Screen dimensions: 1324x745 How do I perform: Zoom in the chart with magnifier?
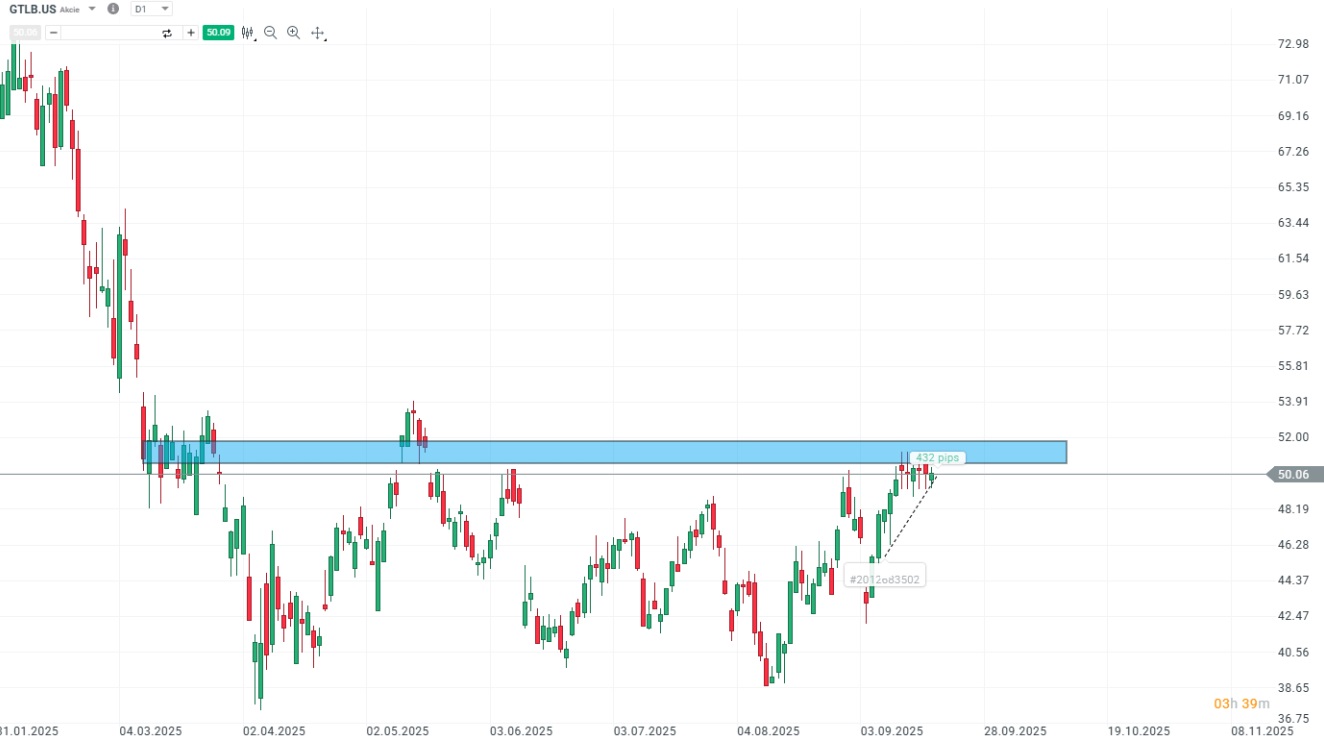(293, 33)
